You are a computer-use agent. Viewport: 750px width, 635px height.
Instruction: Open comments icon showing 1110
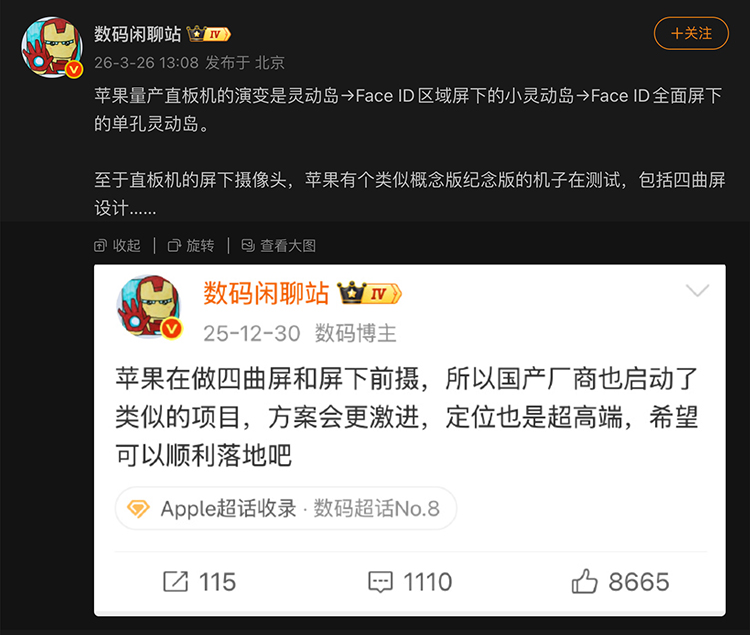pyautogui.click(x=380, y=582)
